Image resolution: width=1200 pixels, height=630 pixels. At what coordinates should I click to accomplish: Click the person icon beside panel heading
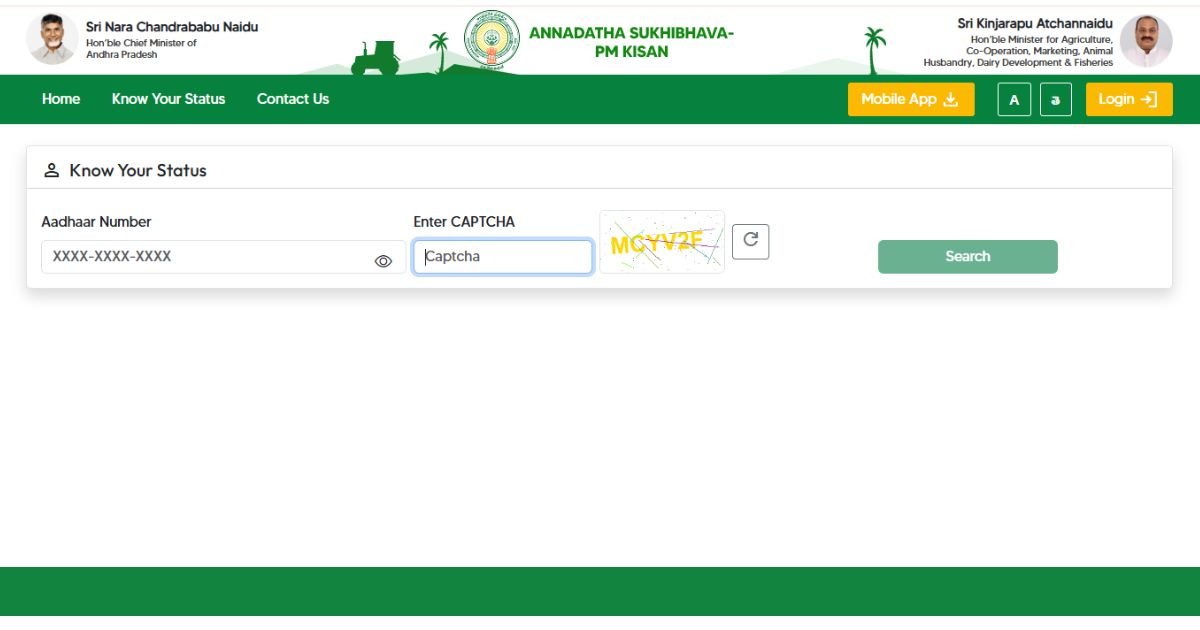pos(52,171)
